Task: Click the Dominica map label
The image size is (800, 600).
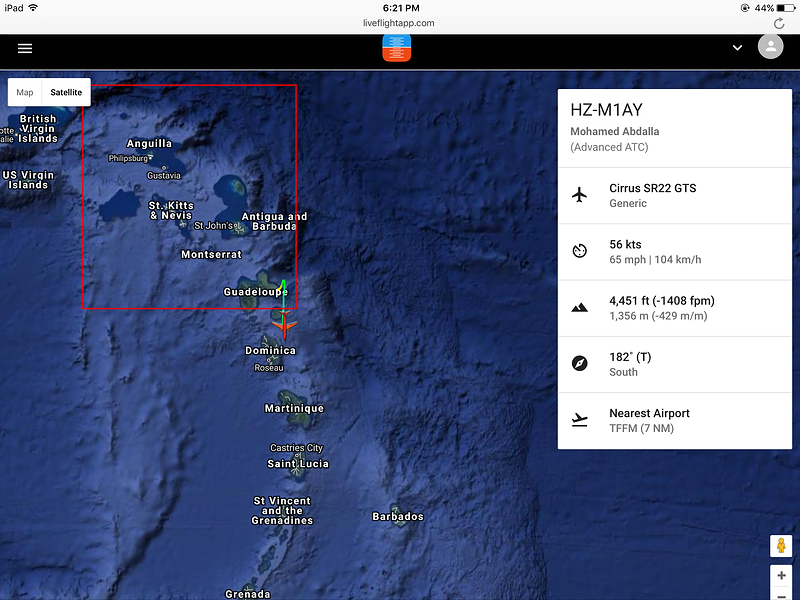Action: point(270,351)
